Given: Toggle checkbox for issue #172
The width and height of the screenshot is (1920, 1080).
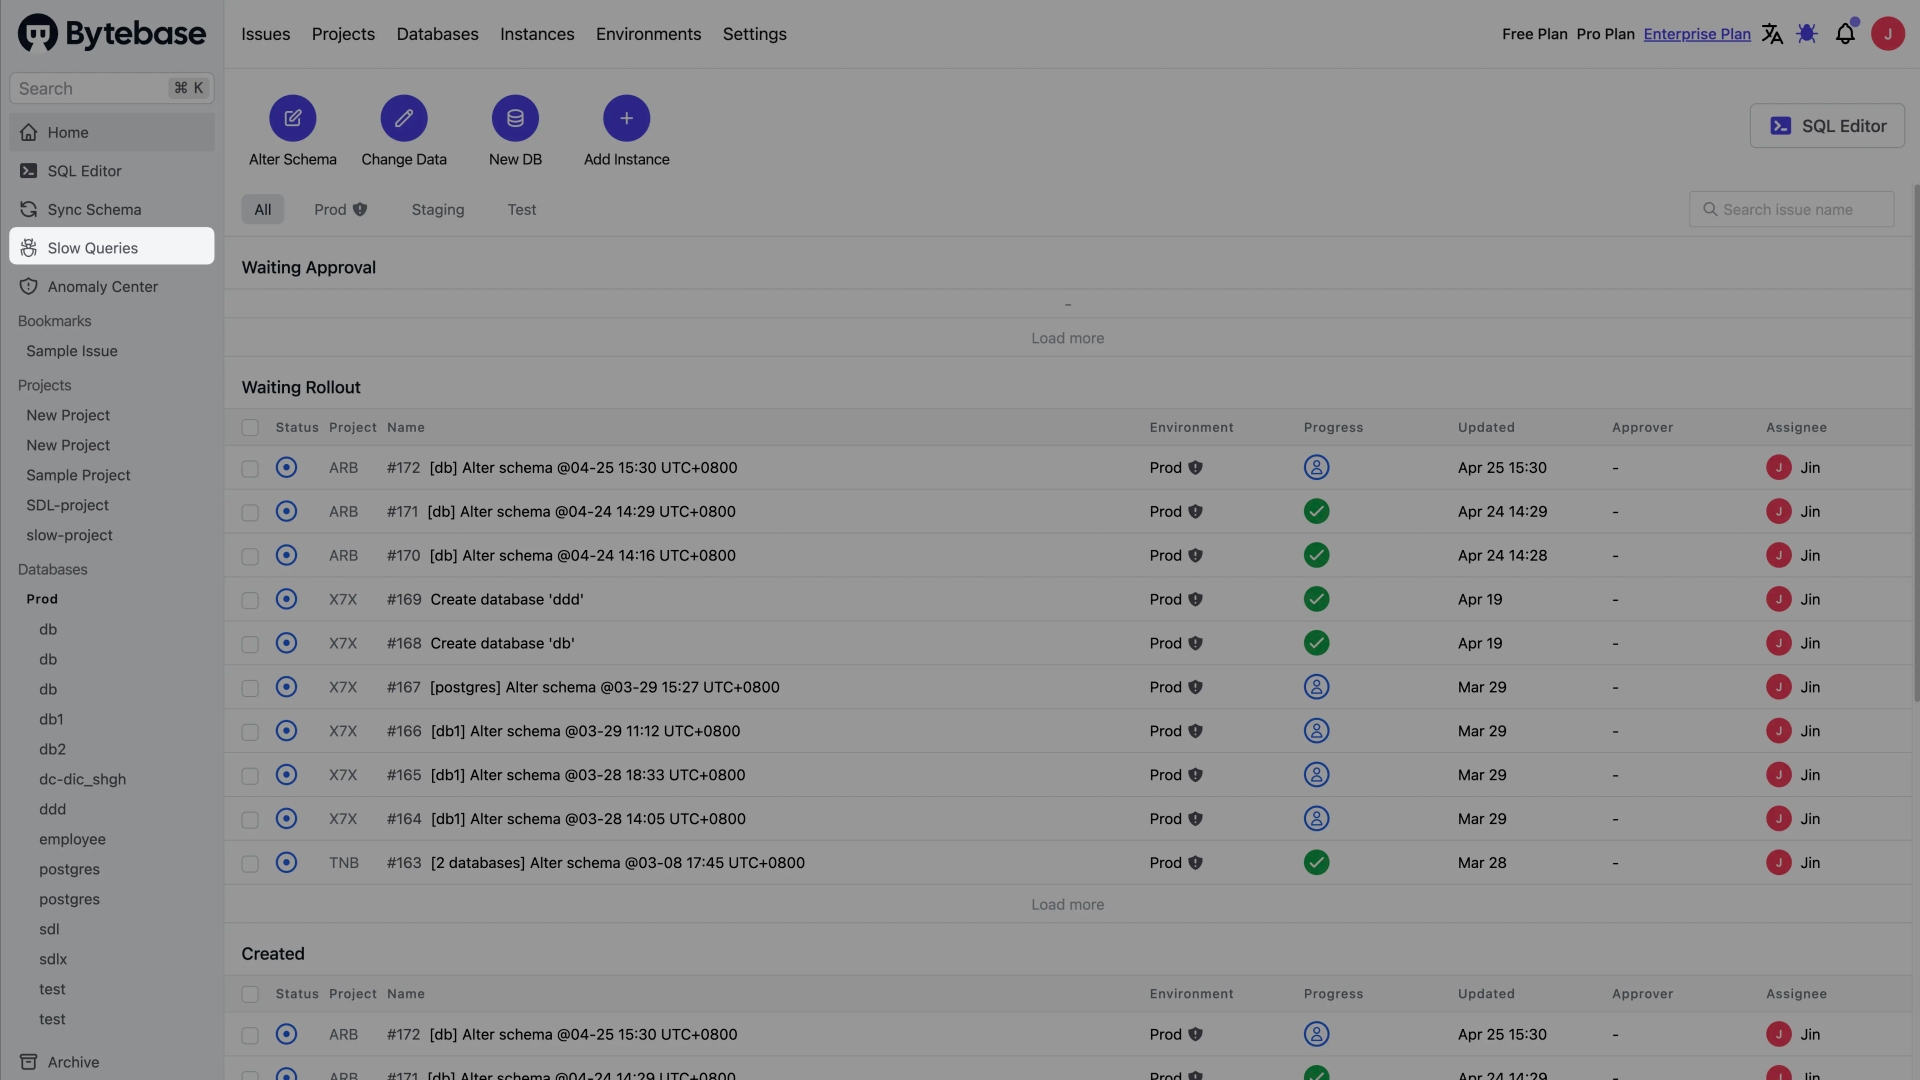Looking at the screenshot, I should [249, 468].
